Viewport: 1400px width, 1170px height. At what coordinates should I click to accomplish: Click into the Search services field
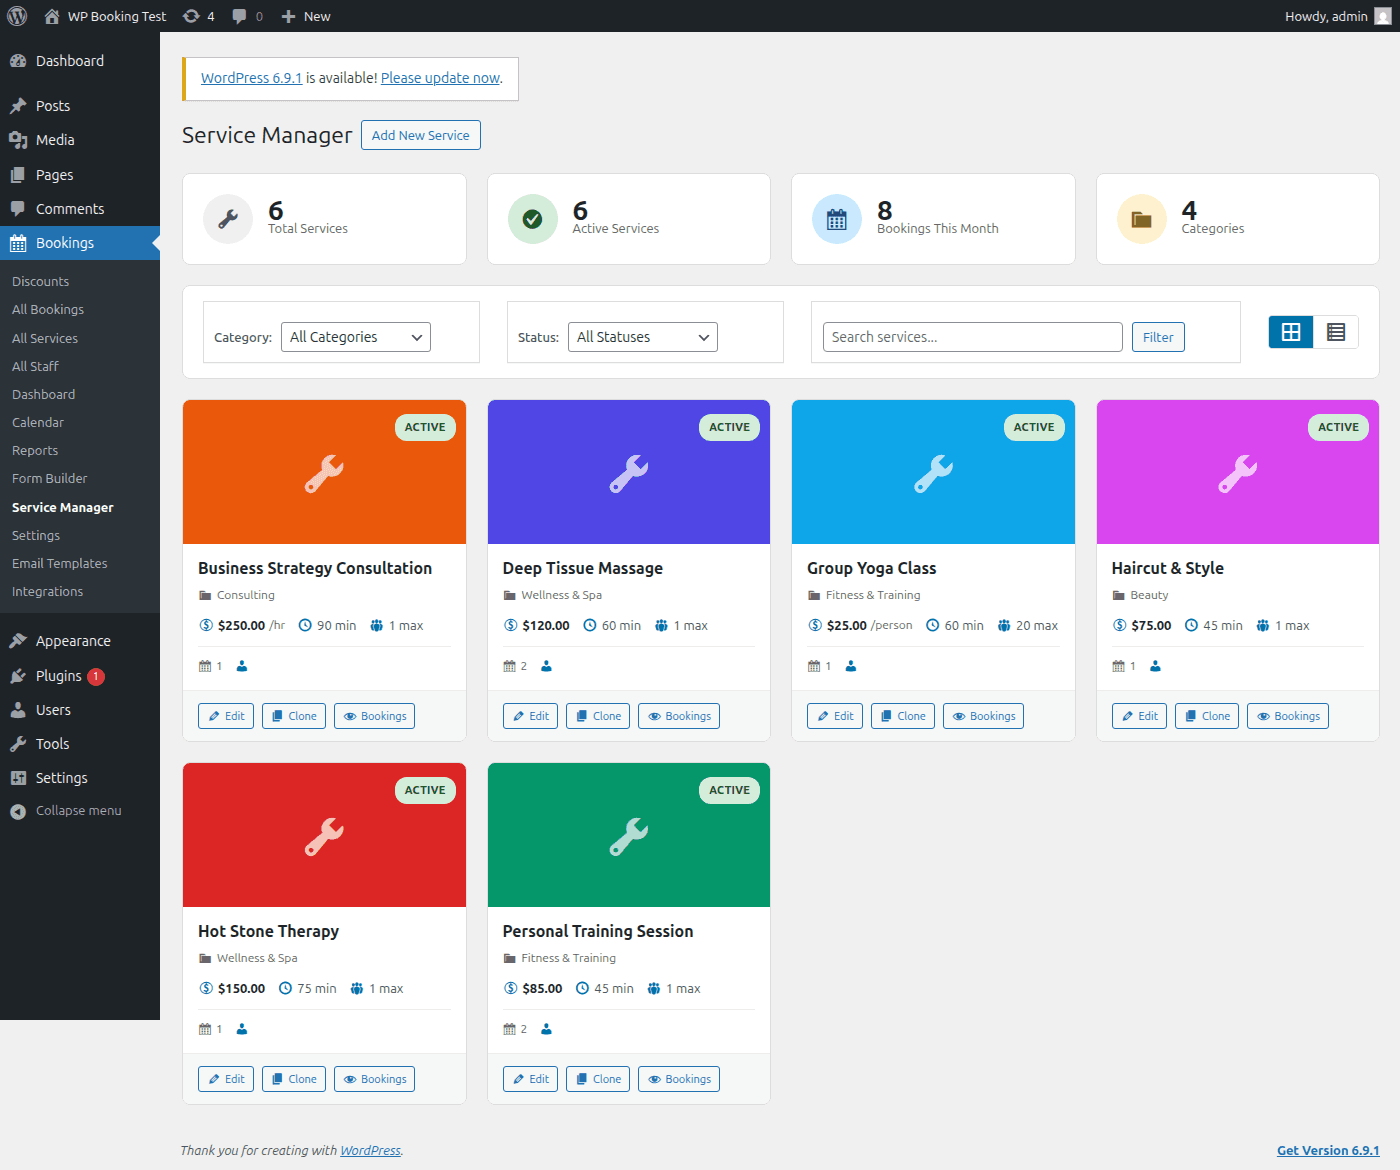(x=971, y=337)
